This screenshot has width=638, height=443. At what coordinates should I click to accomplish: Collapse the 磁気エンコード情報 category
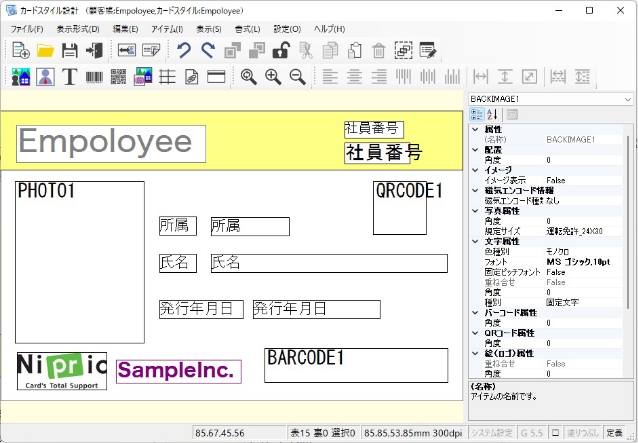(x=475, y=190)
